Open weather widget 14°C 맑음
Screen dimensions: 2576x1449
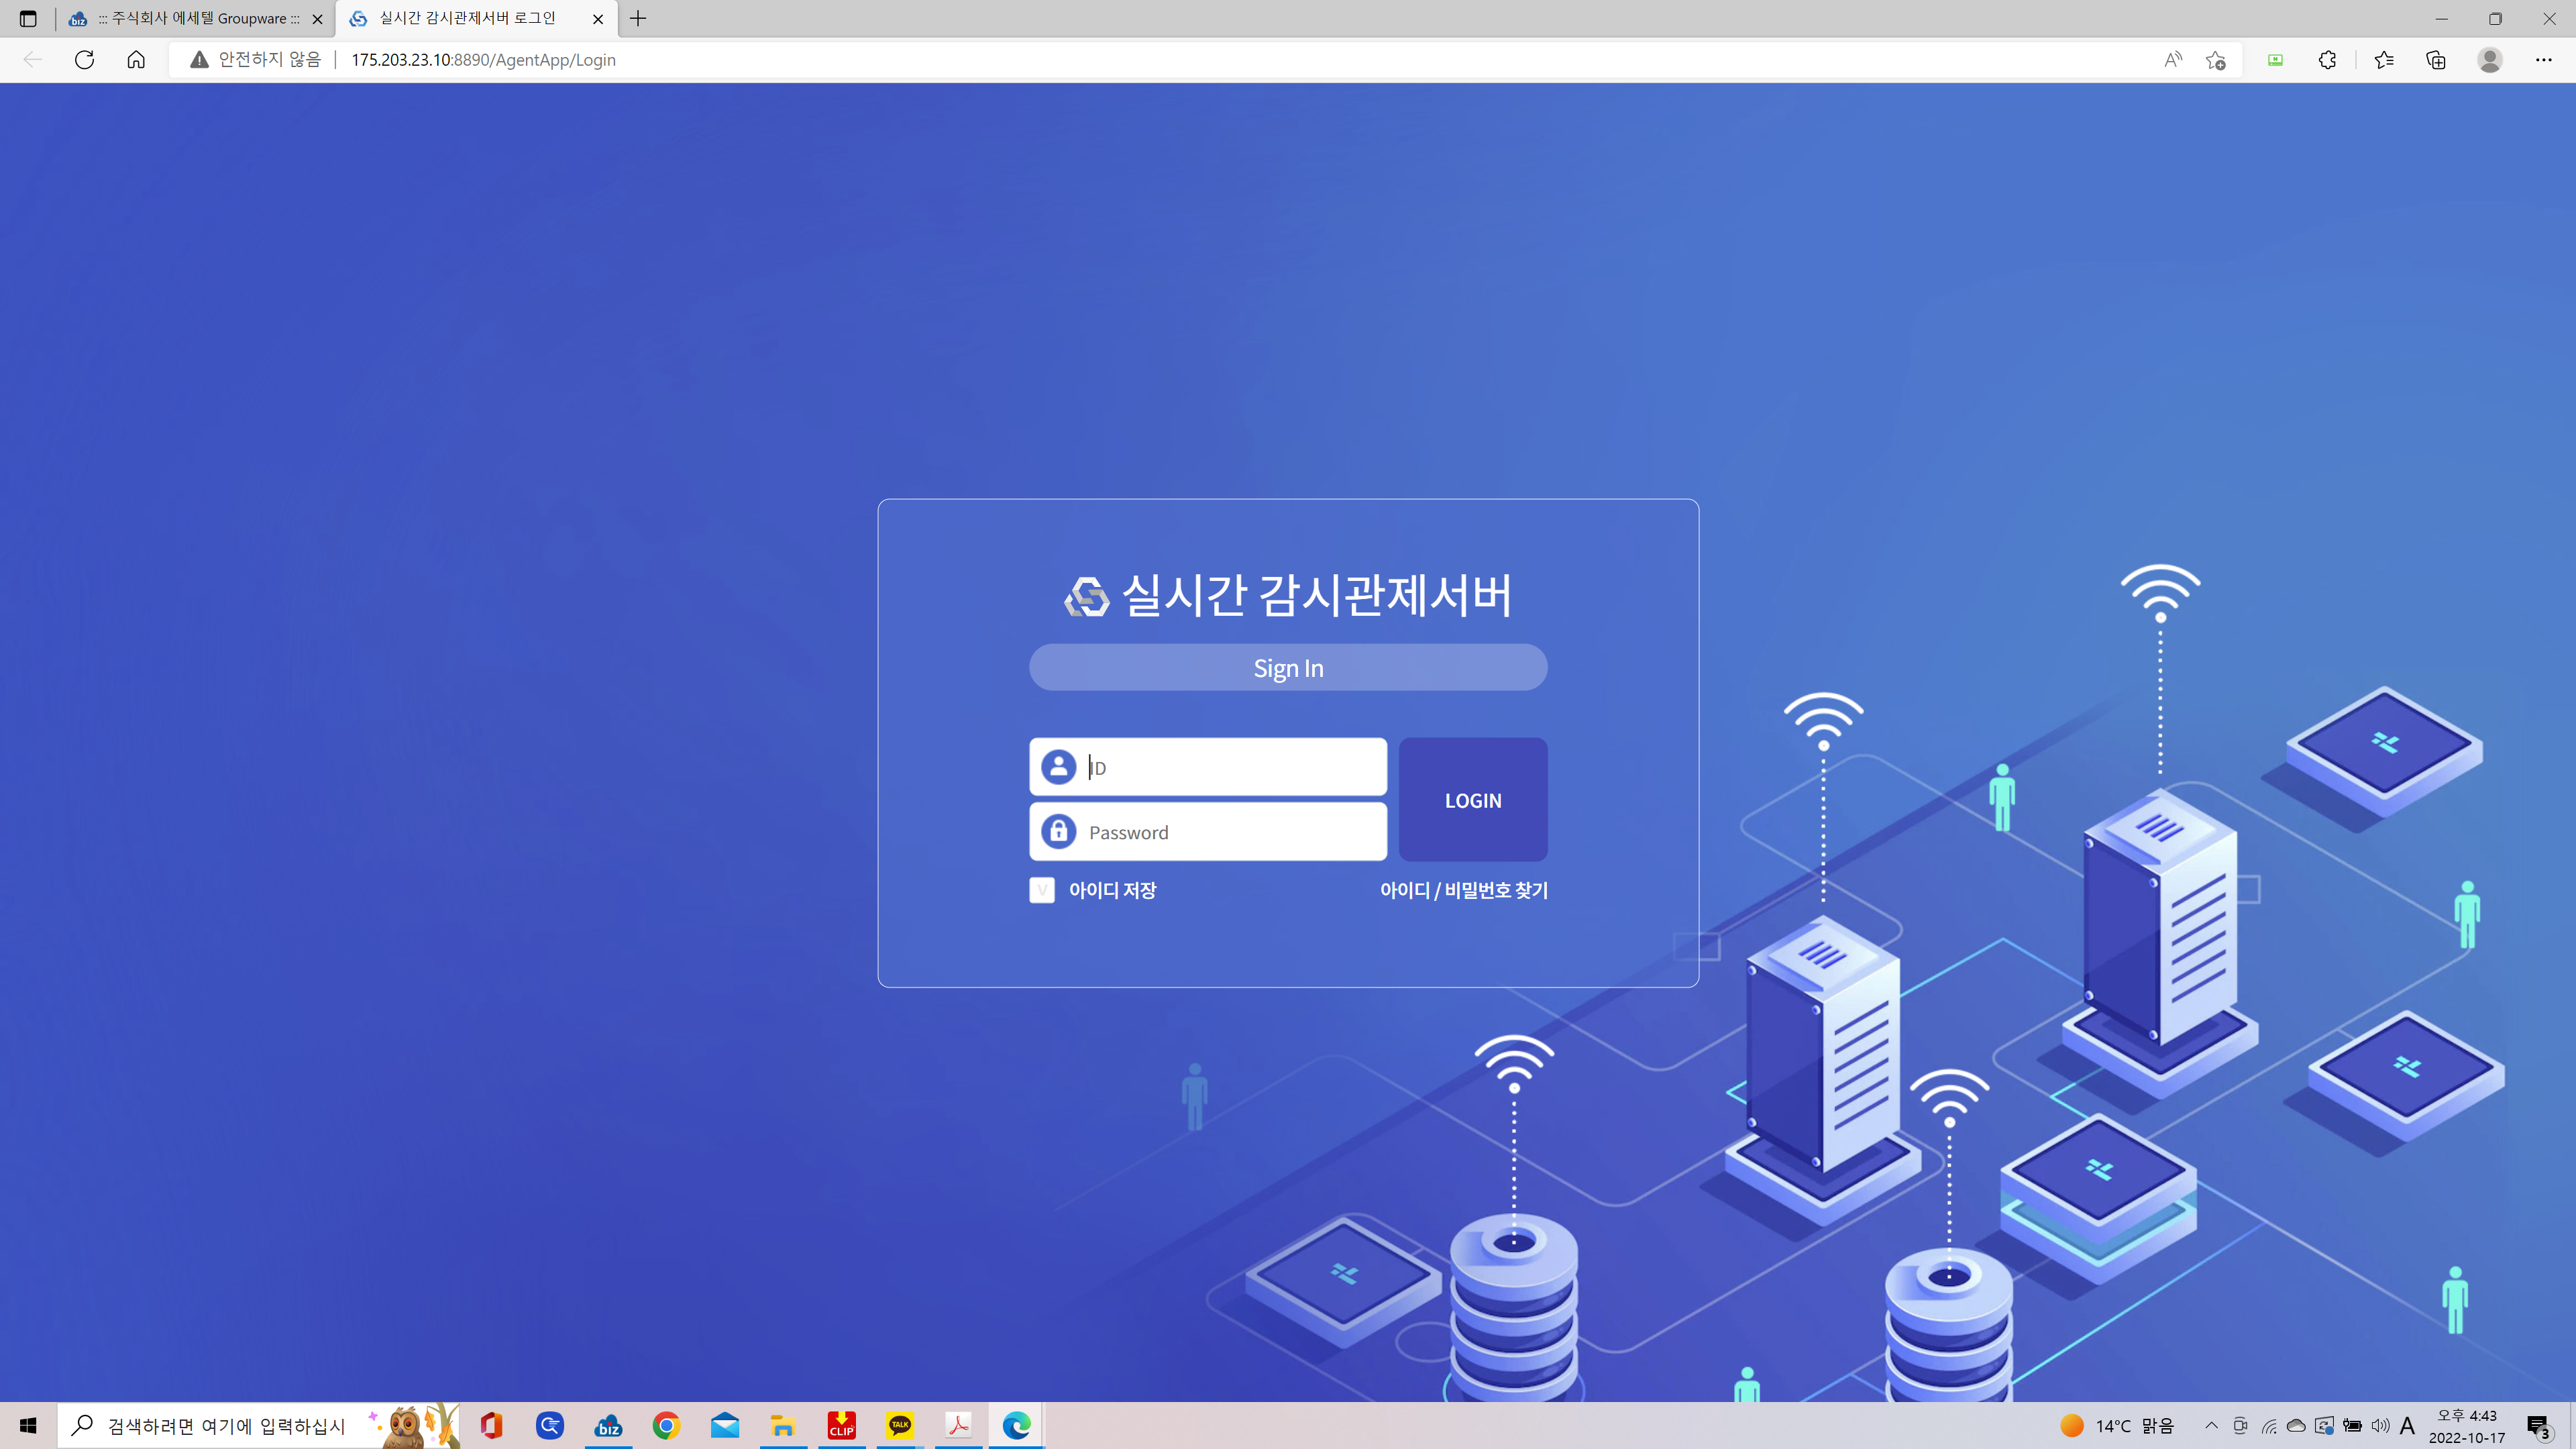pyautogui.click(x=2118, y=1426)
